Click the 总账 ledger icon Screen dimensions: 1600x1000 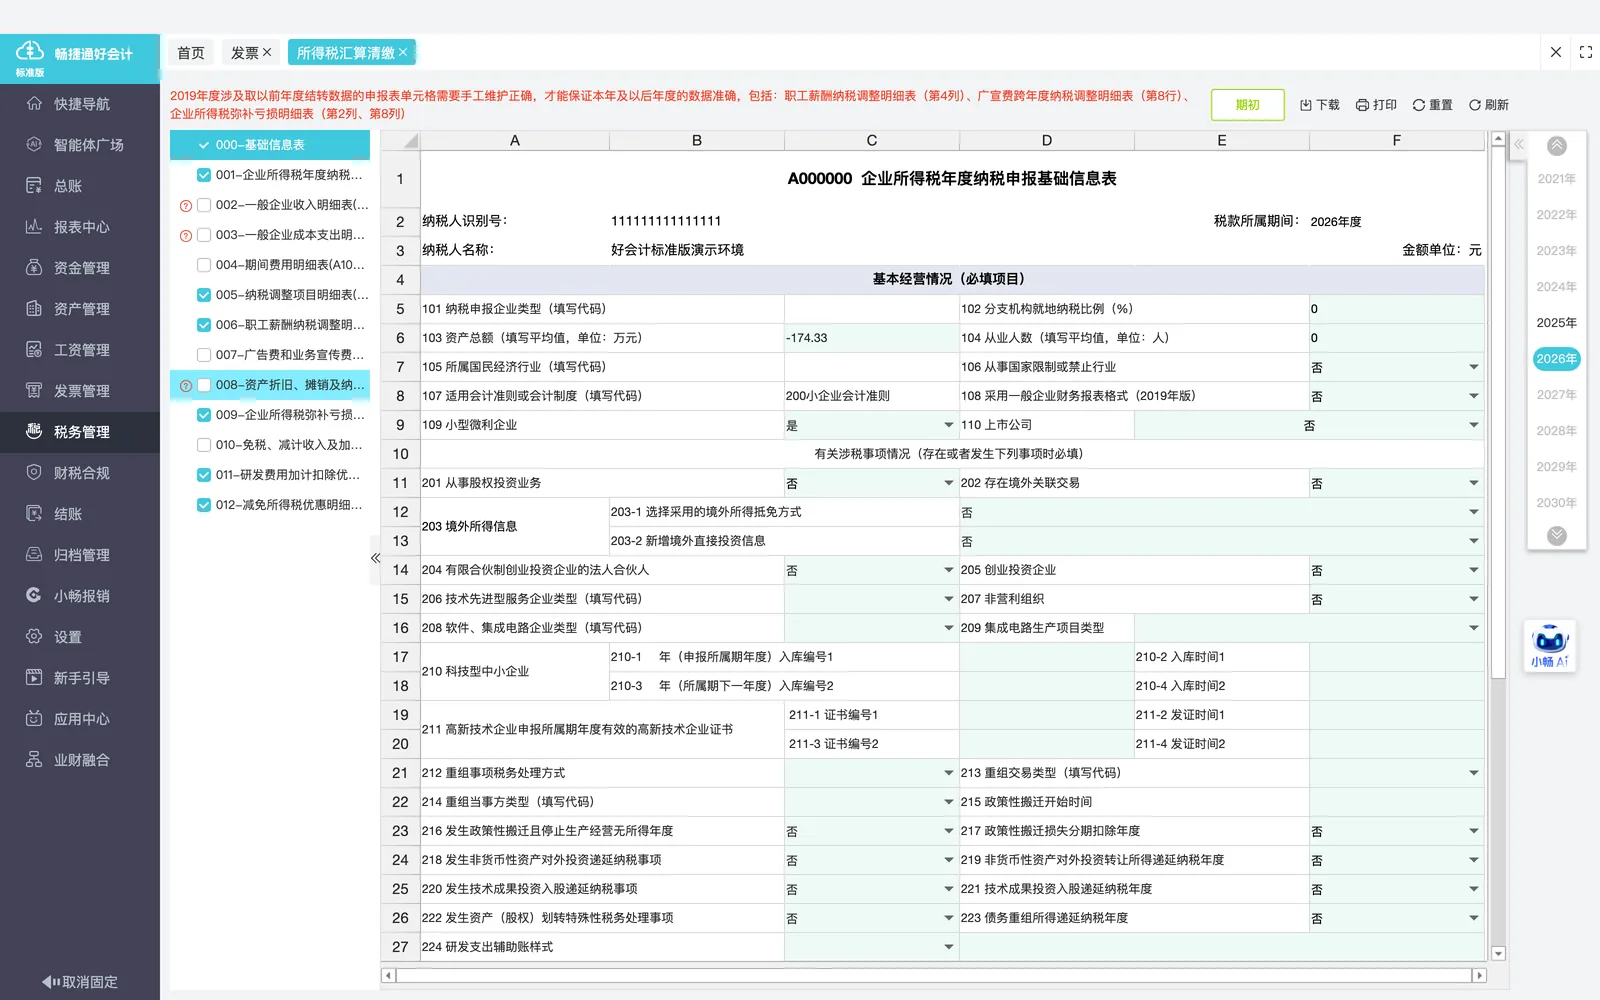click(34, 186)
